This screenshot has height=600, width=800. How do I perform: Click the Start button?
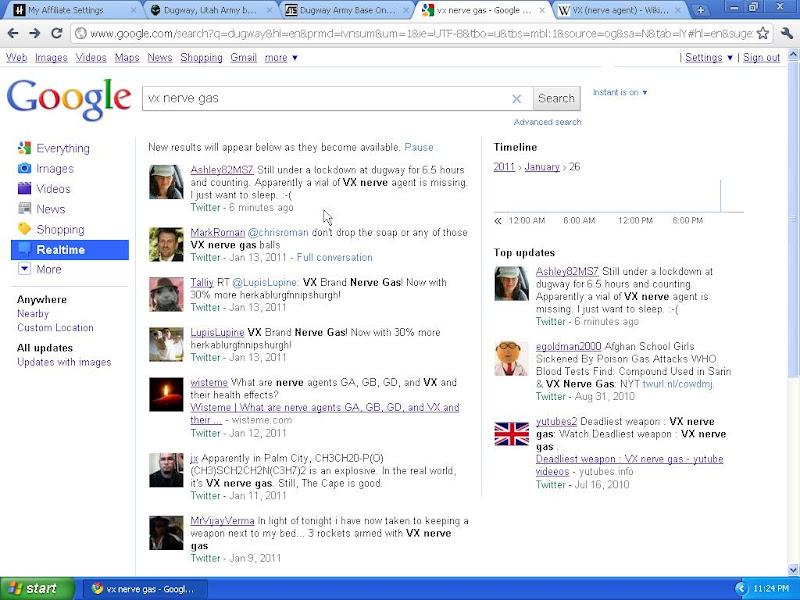[37, 589]
